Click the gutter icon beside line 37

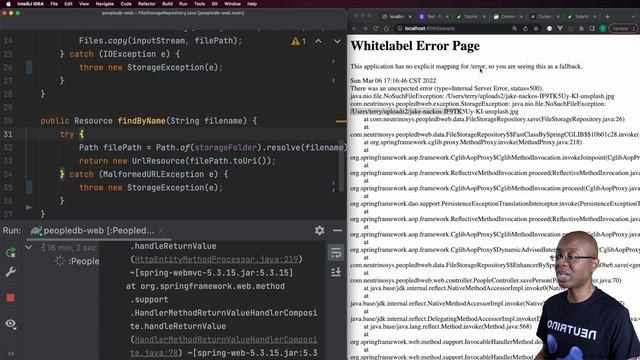(29, 207)
